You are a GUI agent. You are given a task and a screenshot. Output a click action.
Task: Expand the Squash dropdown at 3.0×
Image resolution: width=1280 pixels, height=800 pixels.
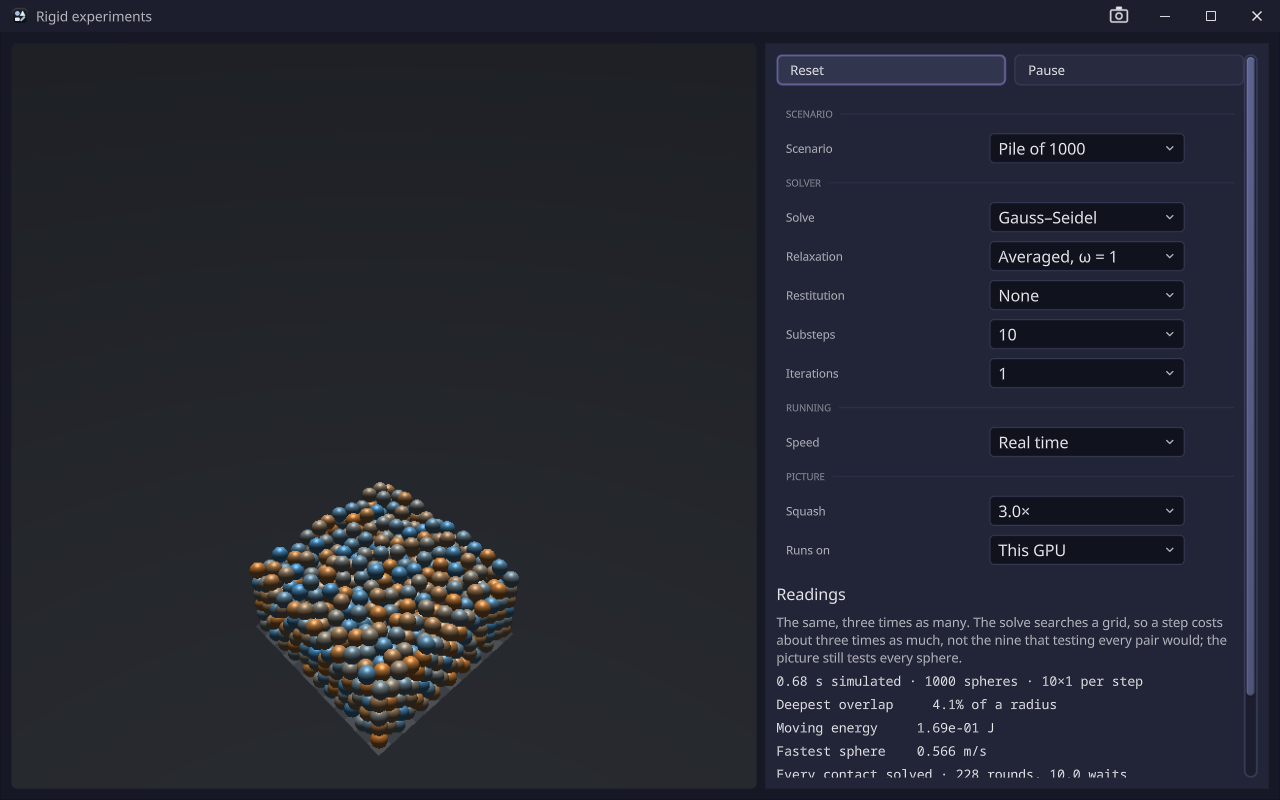1086,512
